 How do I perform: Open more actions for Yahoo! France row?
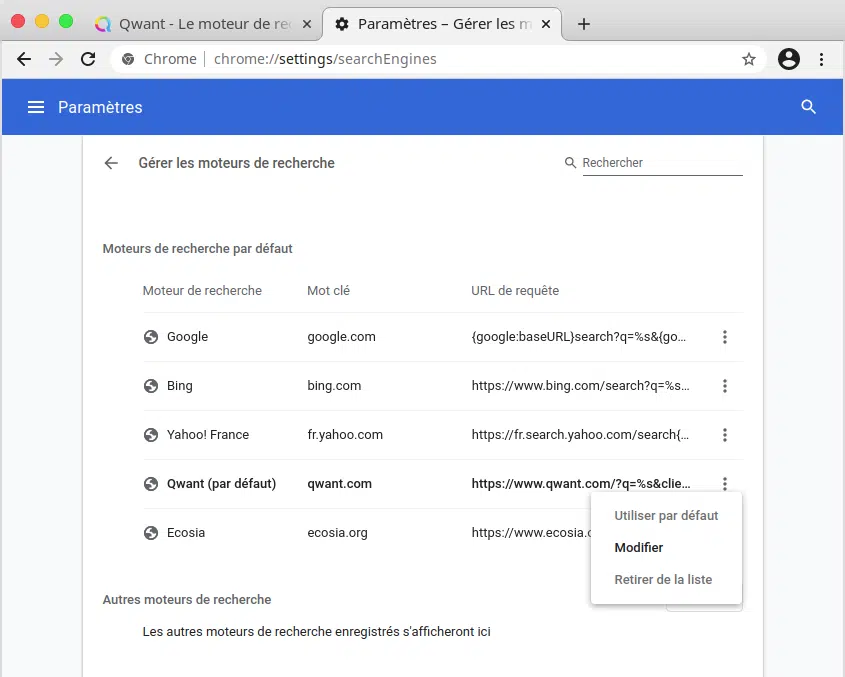click(725, 435)
